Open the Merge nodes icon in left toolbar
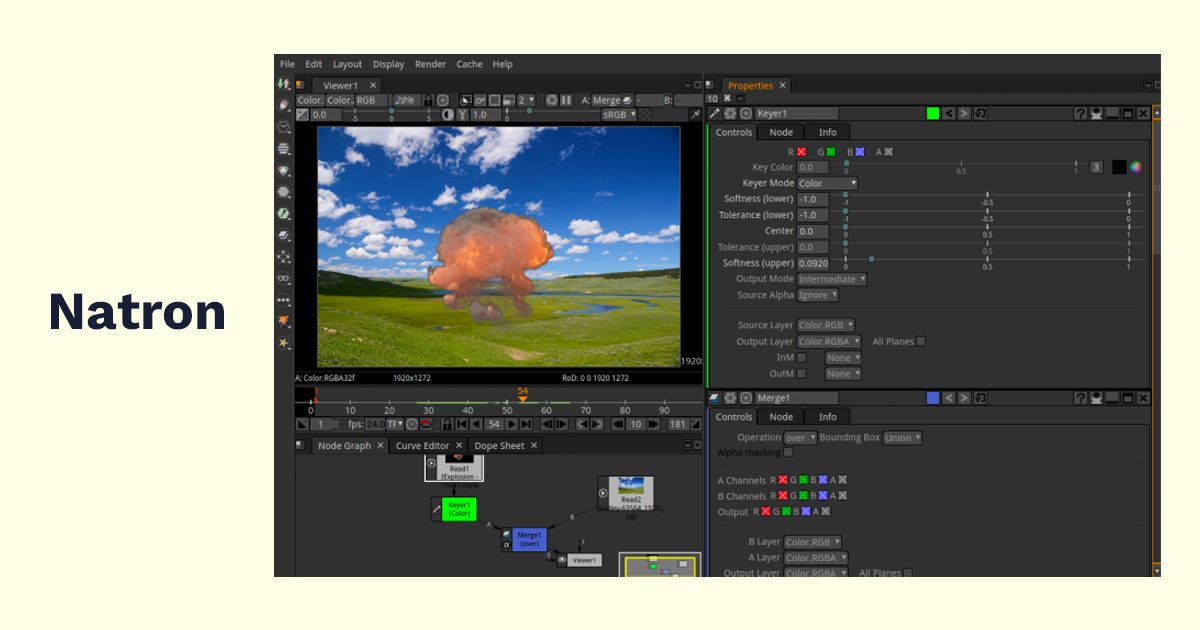 (x=284, y=235)
